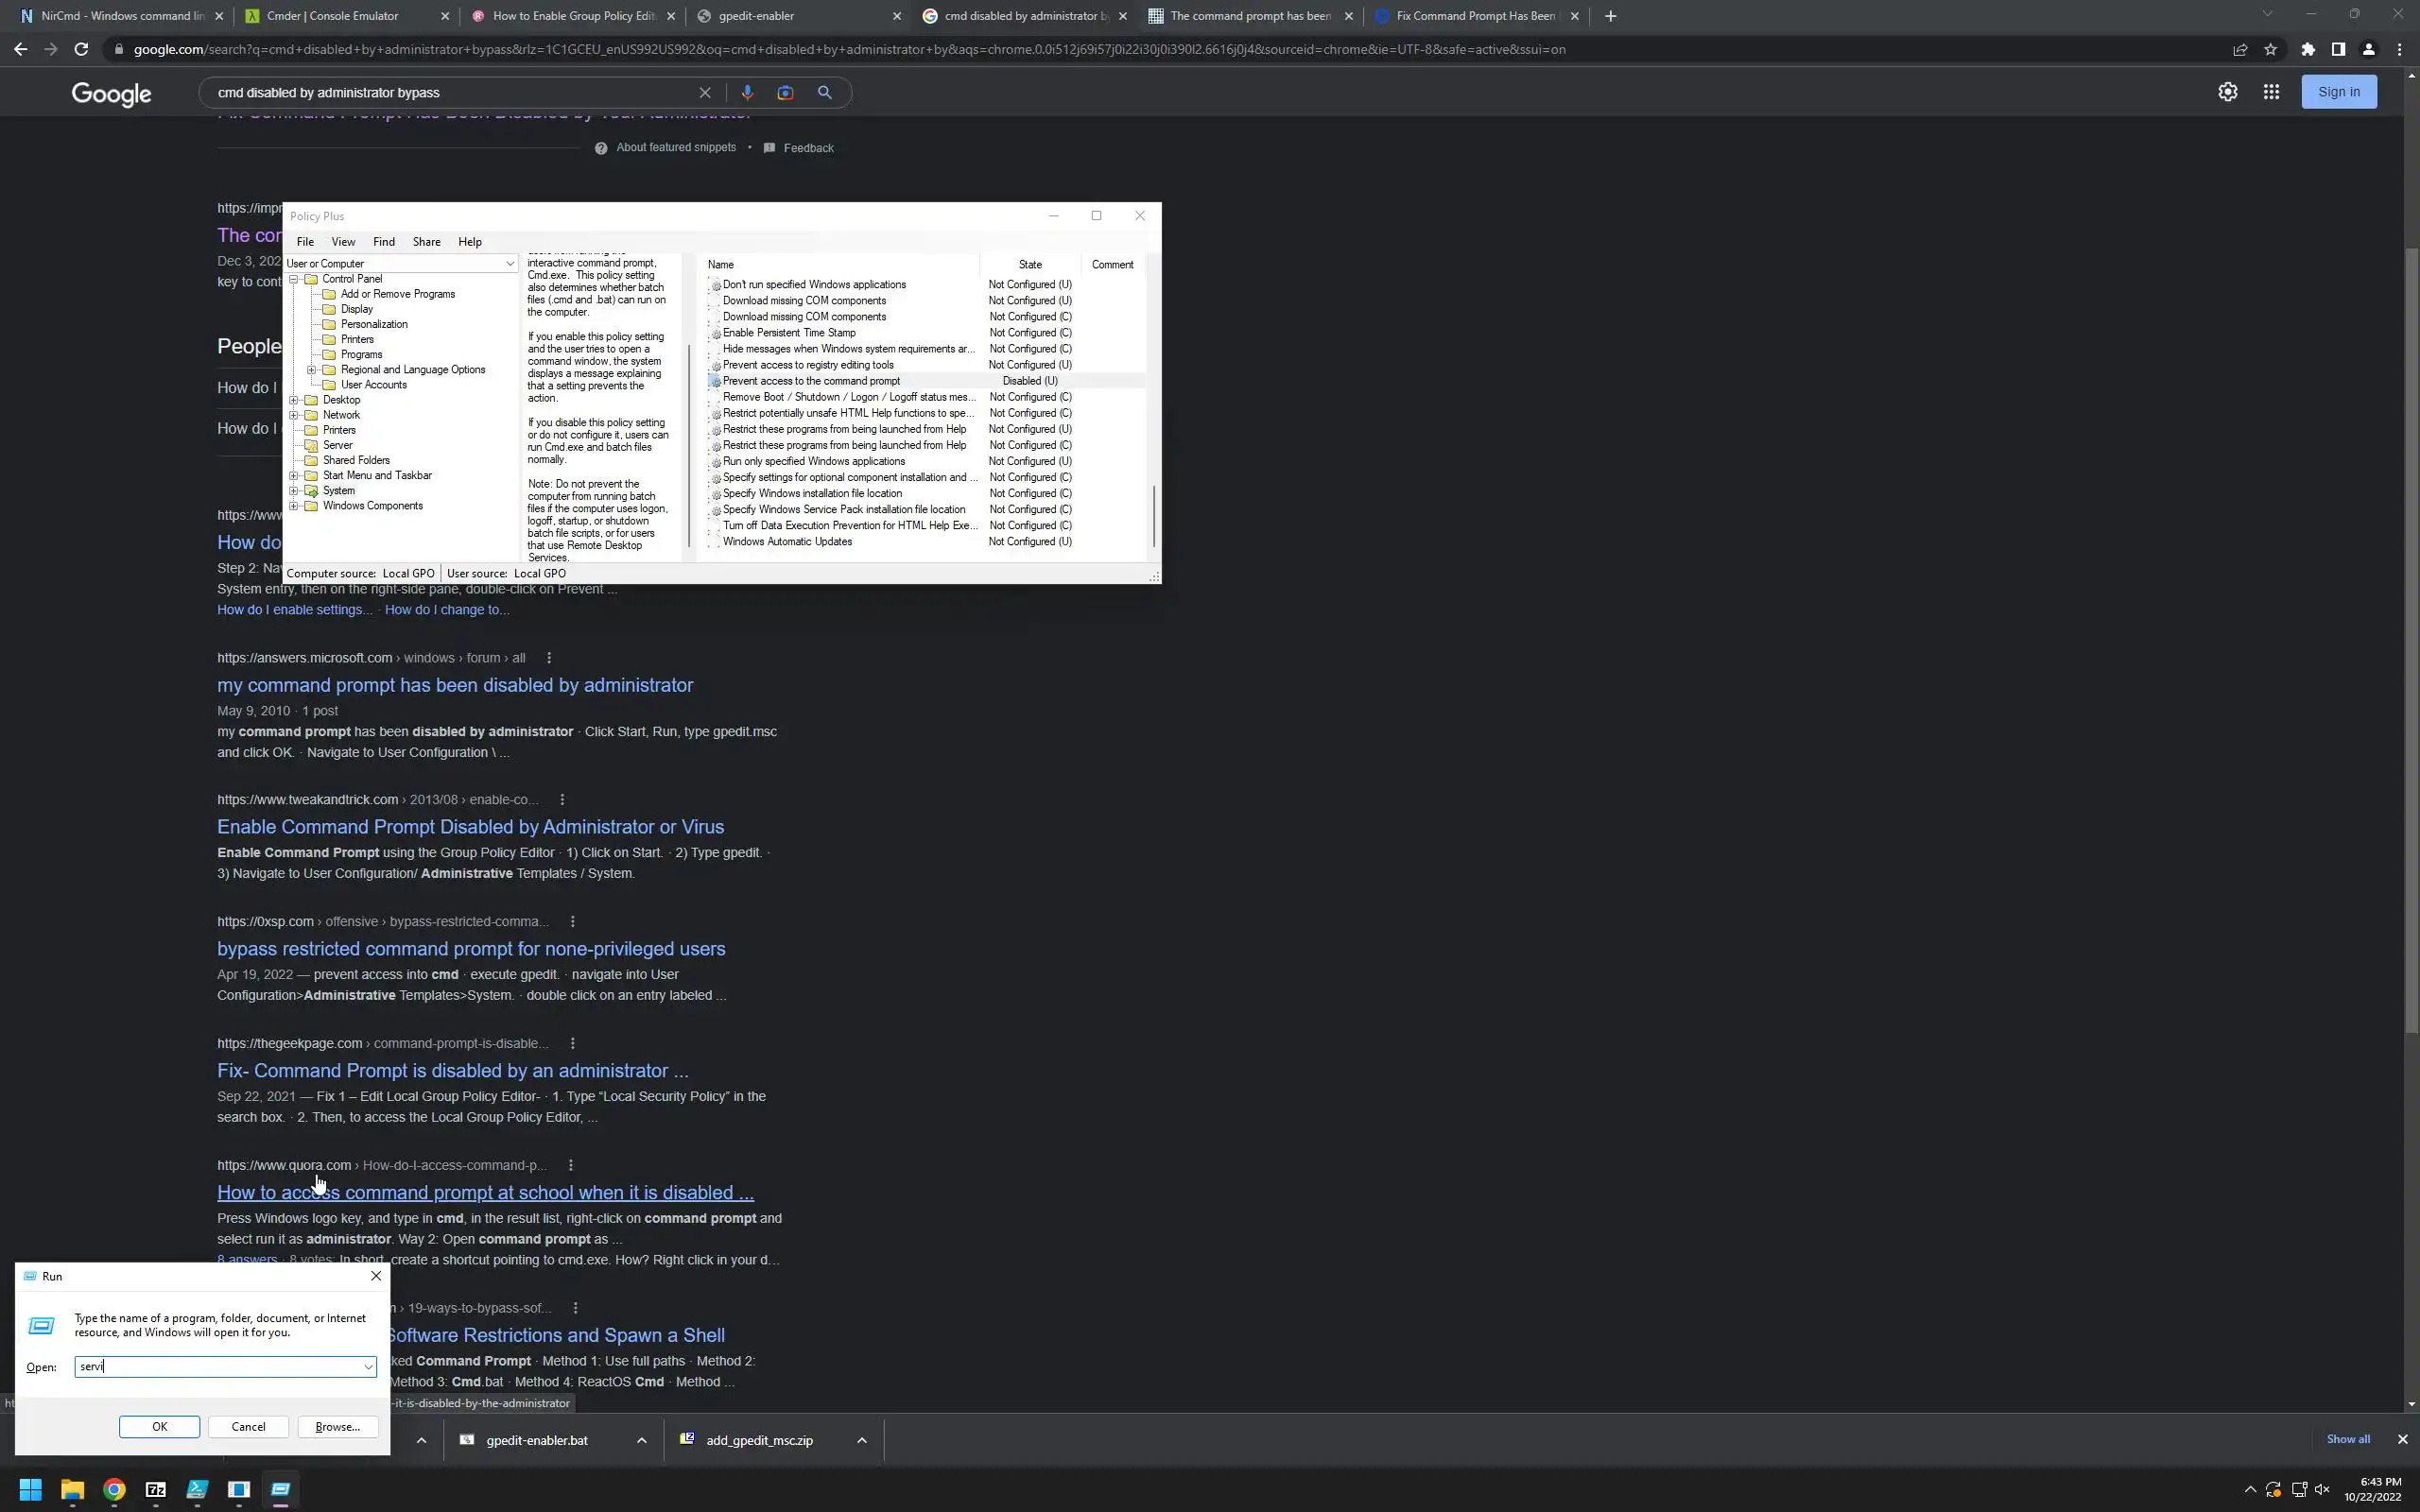Viewport: 2420px width, 1512px height.
Task: Reload the current page
Action: click(x=81, y=49)
